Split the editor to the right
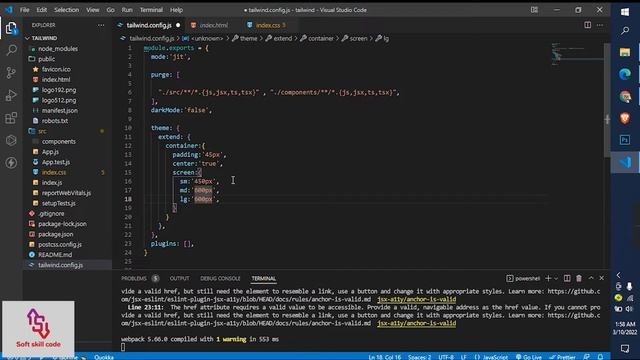 click(x=587, y=25)
